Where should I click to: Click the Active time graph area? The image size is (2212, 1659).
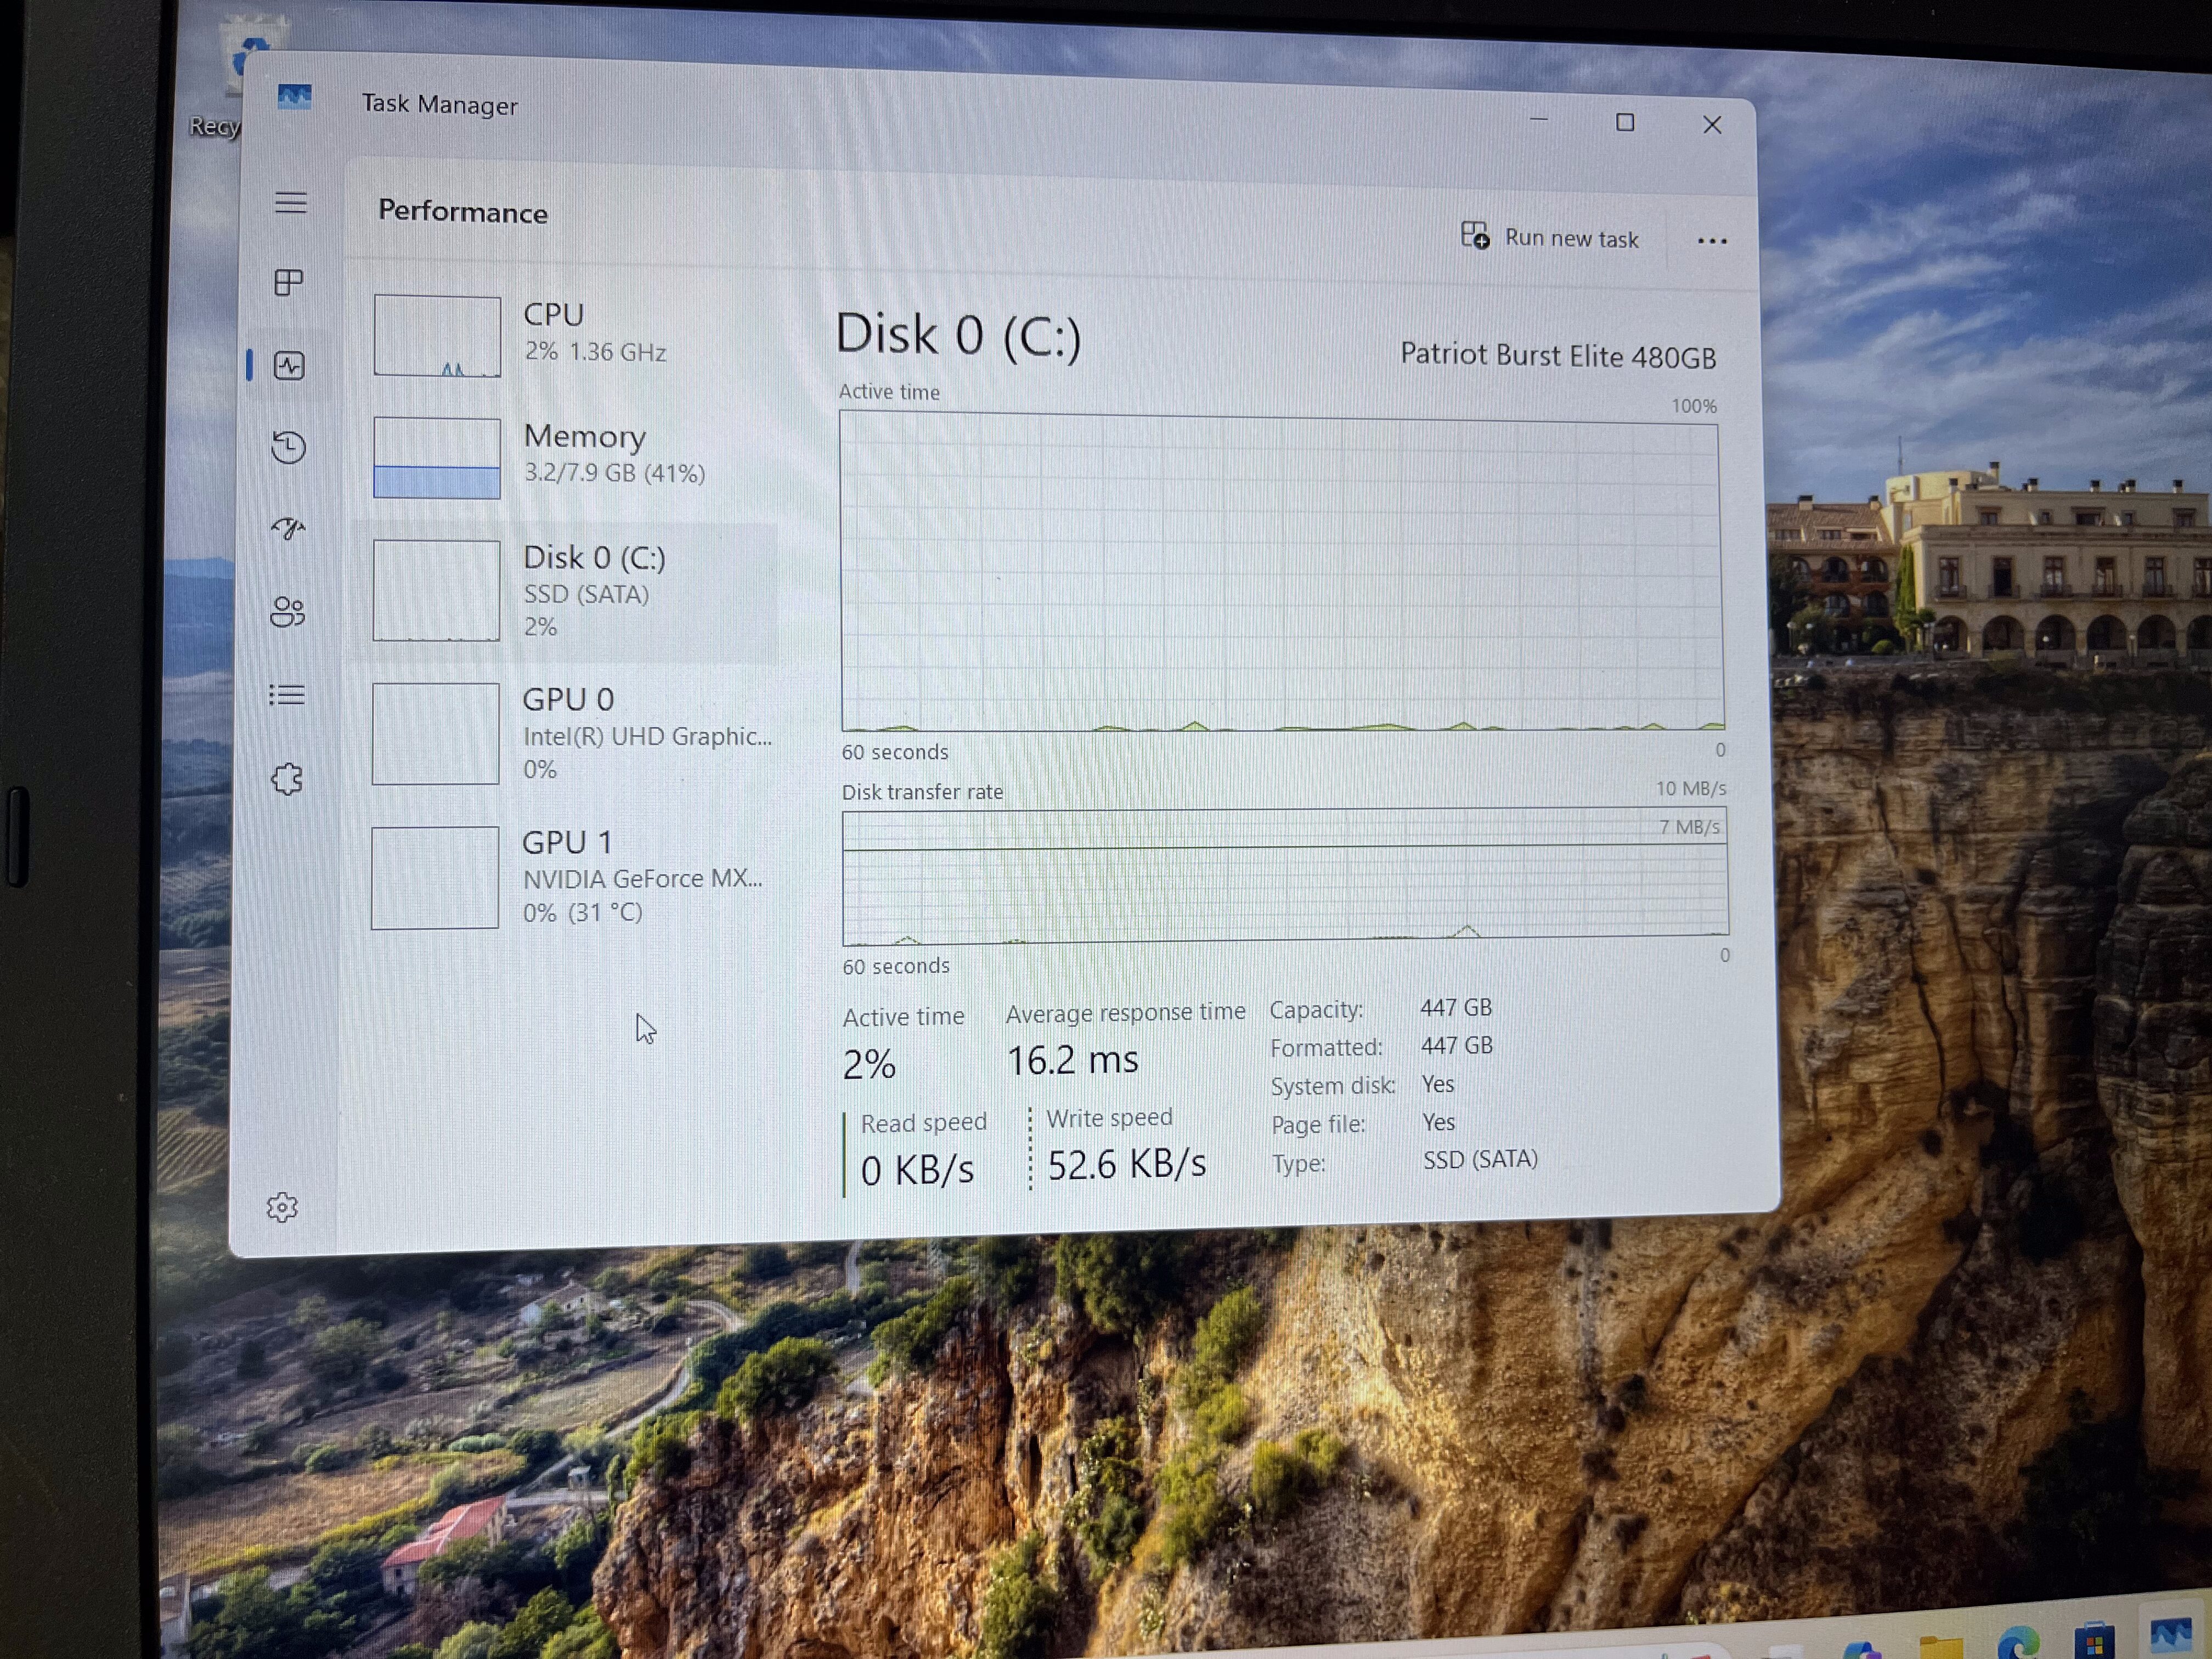click(x=1282, y=572)
